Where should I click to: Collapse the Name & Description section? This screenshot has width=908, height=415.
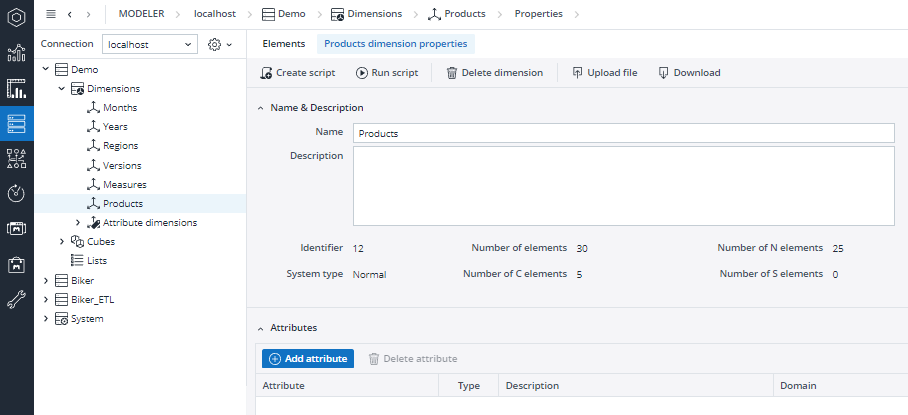(x=260, y=108)
